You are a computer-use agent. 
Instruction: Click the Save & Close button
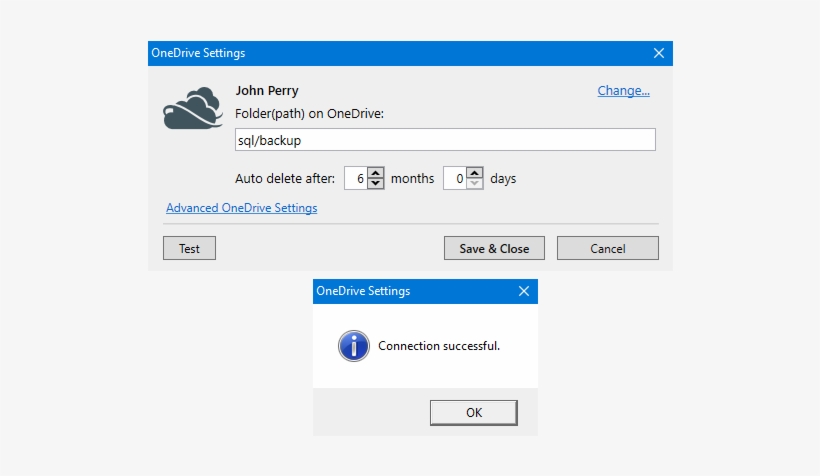click(x=494, y=248)
